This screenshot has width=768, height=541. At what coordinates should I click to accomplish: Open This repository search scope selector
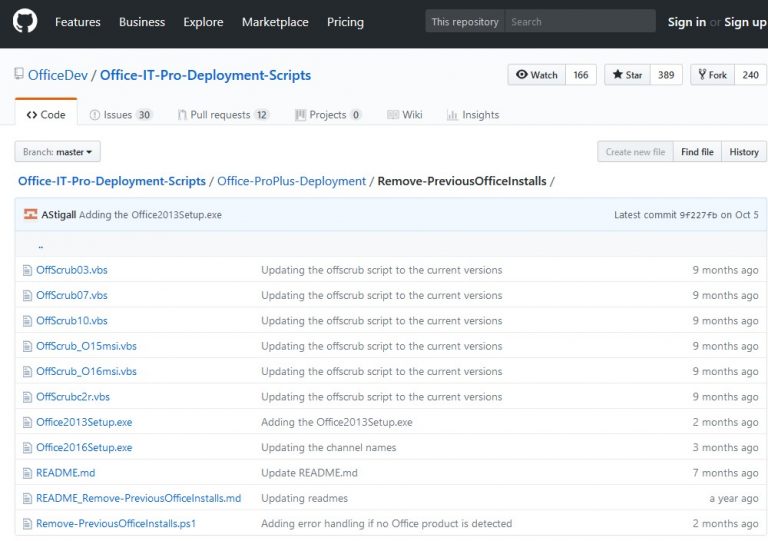pyautogui.click(x=465, y=22)
